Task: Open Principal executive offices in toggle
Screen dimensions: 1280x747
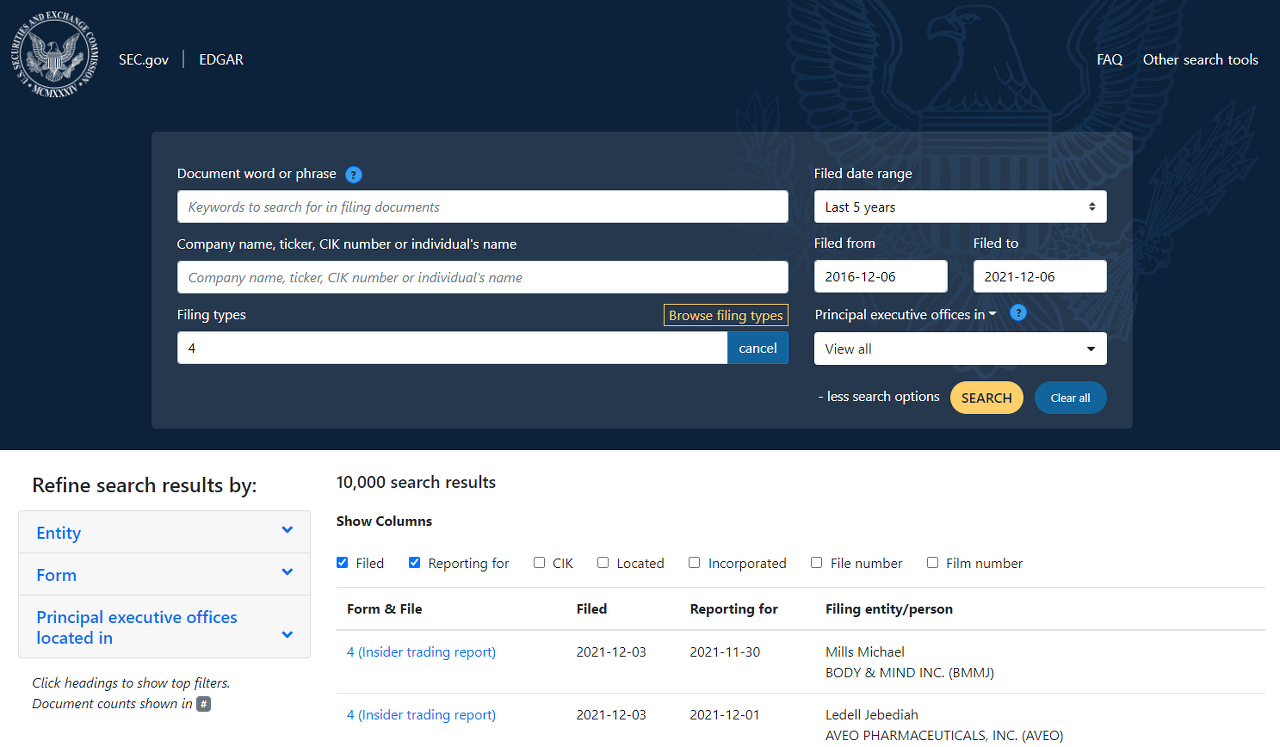Action: coord(906,314)
